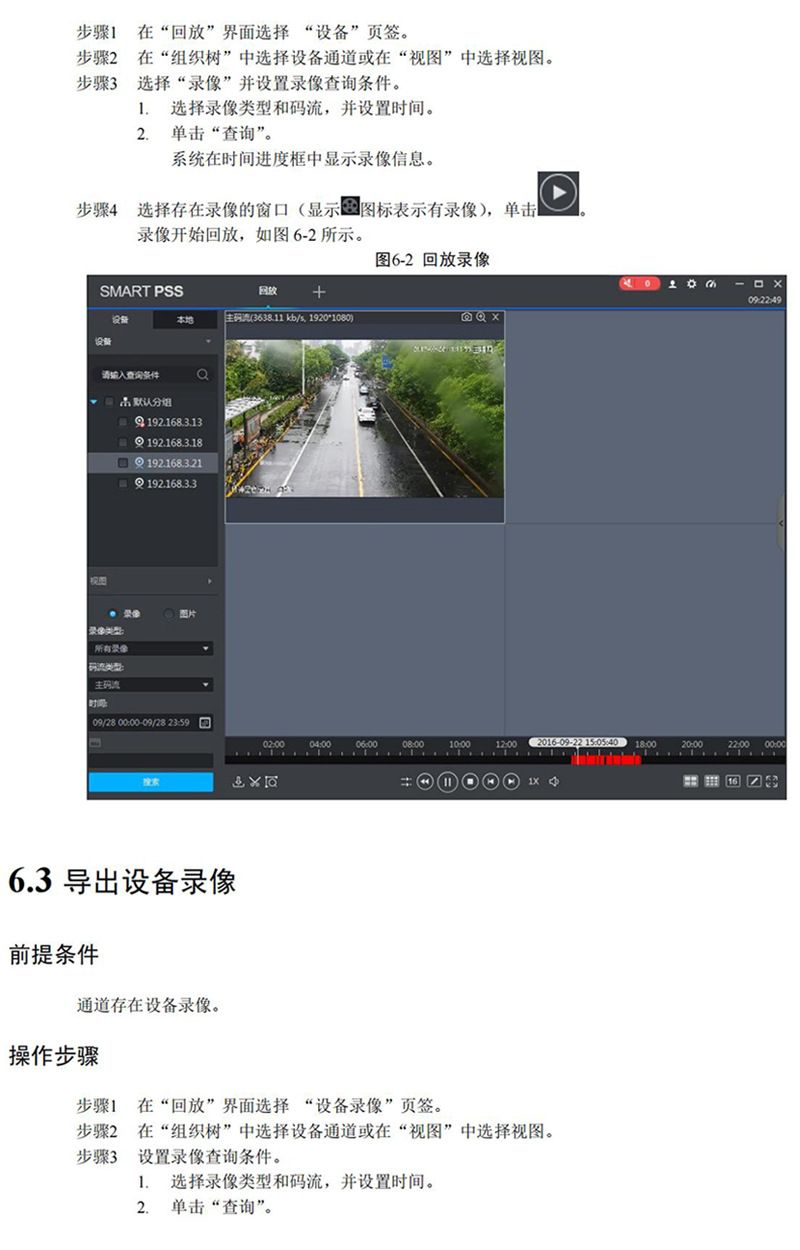800x1250 pixels.
Task: Click the rewind button in playback controls
Action: coord(425,781)
